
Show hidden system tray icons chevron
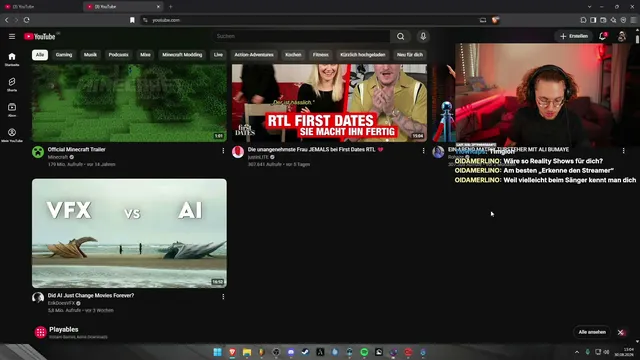577,352
